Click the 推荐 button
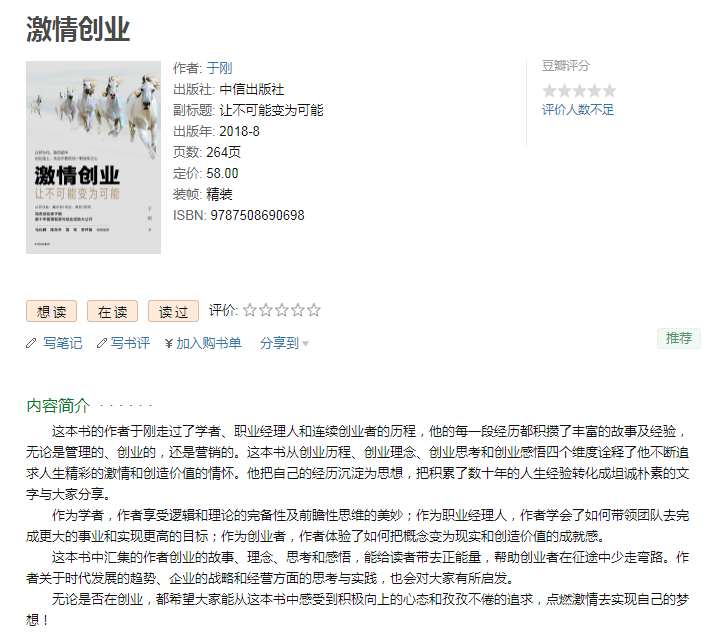 679,338
